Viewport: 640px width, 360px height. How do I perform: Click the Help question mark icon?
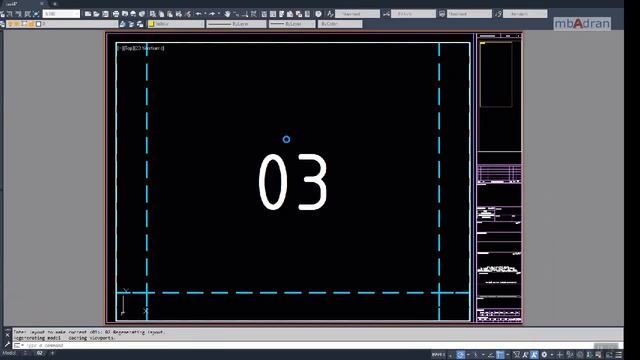click(318, 14)
